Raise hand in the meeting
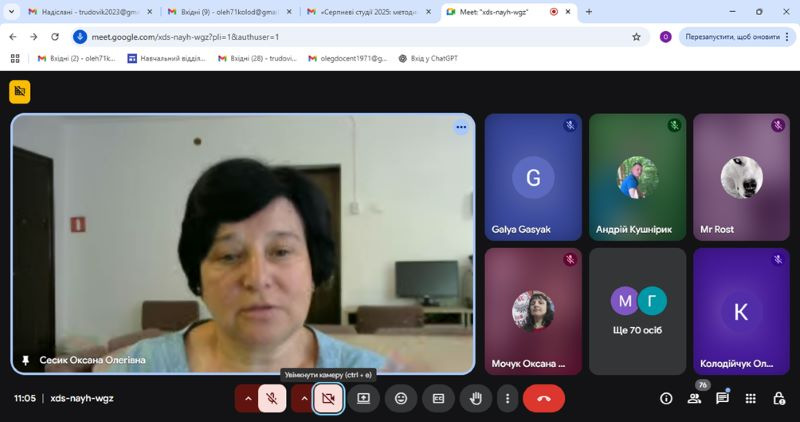This screenshot has height=422, width=800. (x=476, y=399)
